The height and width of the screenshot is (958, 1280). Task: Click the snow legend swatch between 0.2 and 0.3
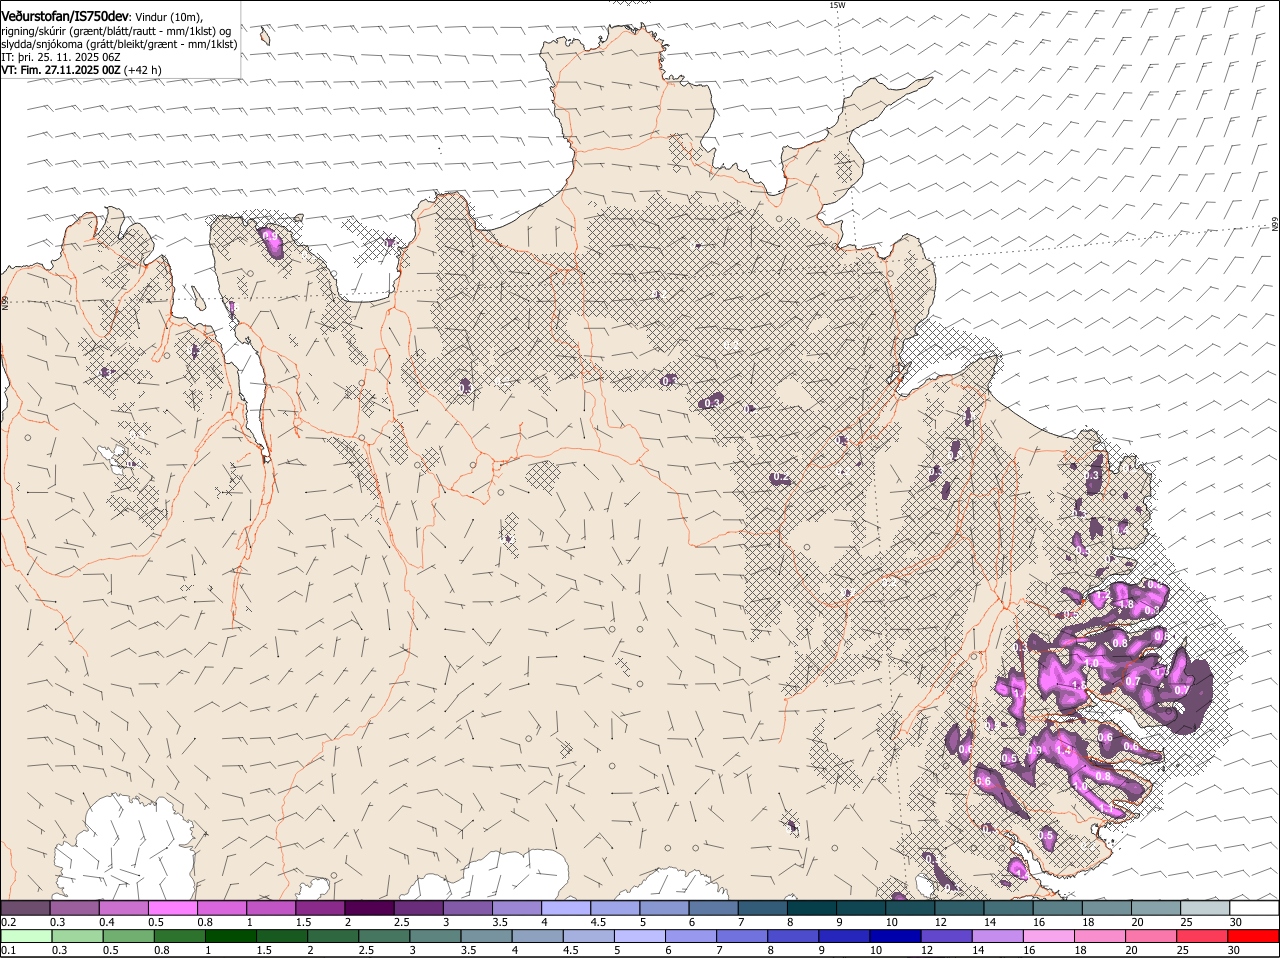(25, 908)
